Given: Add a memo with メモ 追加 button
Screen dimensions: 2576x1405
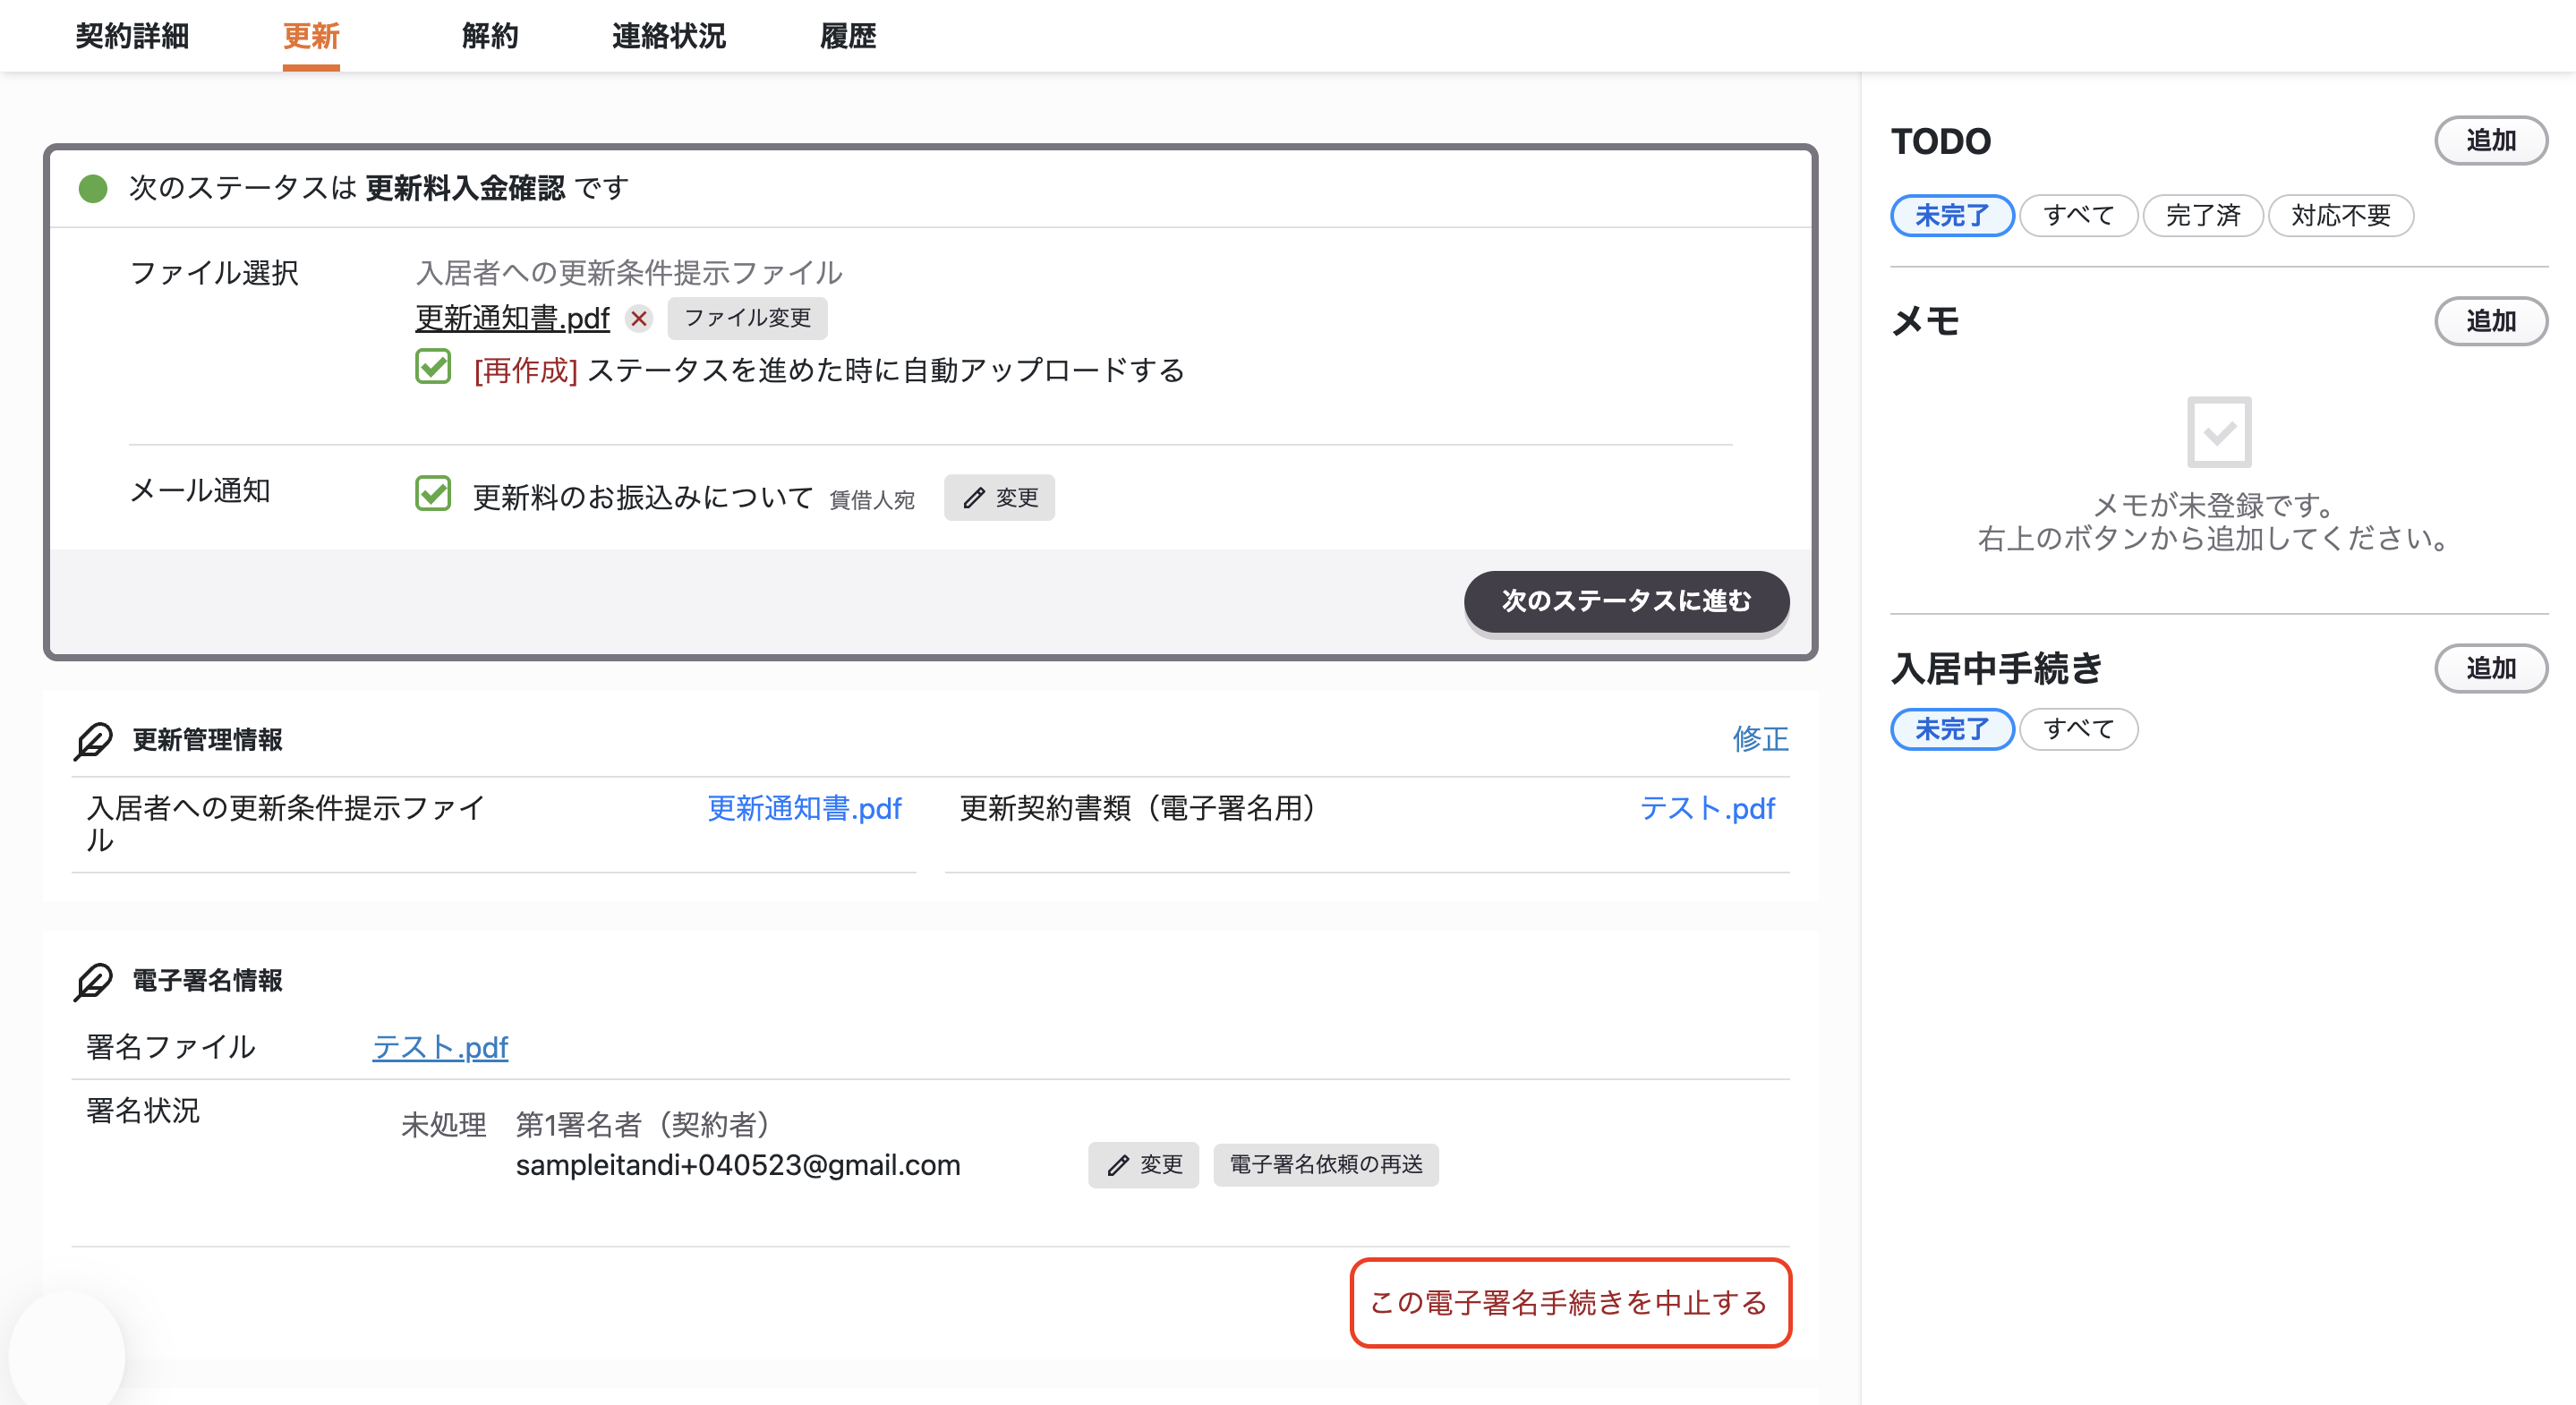Looking at the screenshot, I should pos(2490,321).
